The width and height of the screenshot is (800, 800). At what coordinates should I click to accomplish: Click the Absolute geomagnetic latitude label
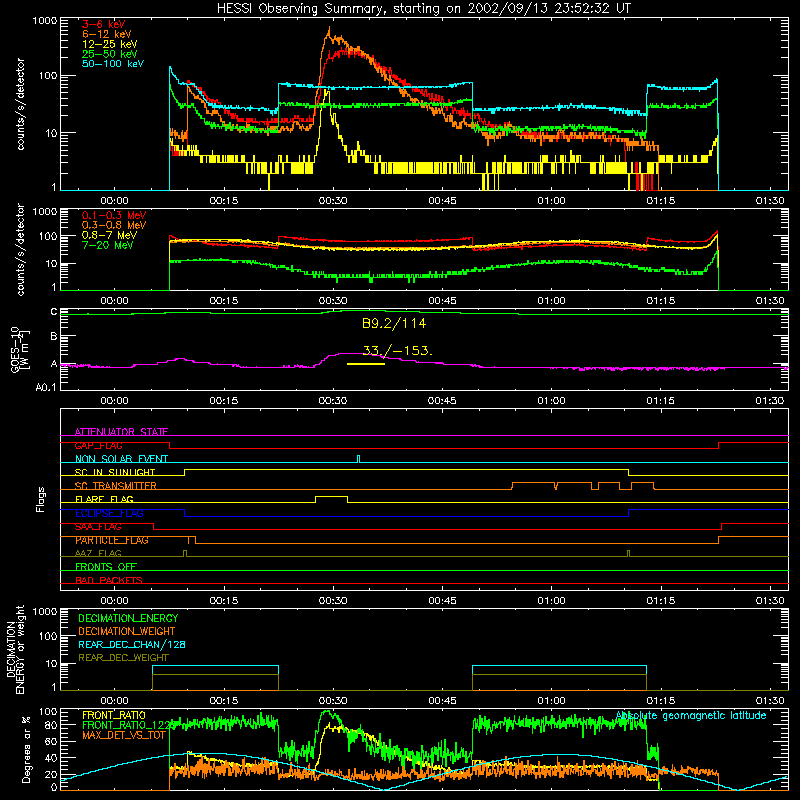(691, 715)
